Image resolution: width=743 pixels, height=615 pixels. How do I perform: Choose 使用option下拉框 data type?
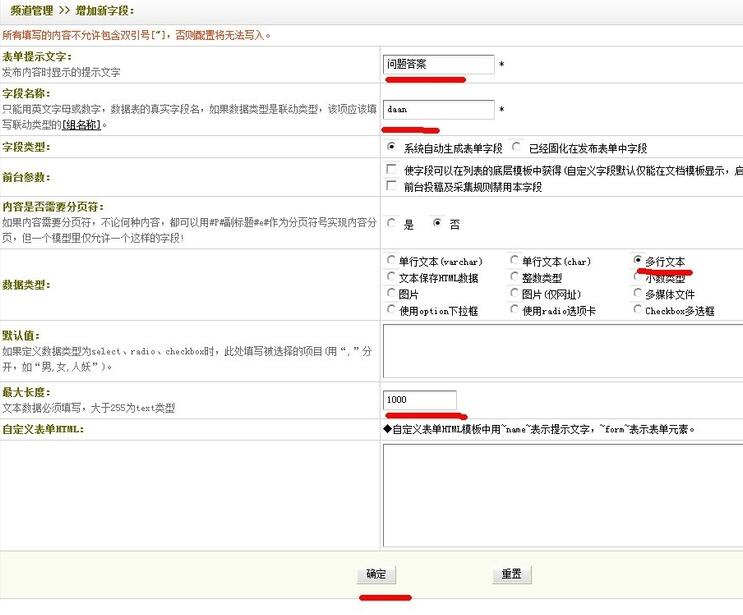coord(391,310)
